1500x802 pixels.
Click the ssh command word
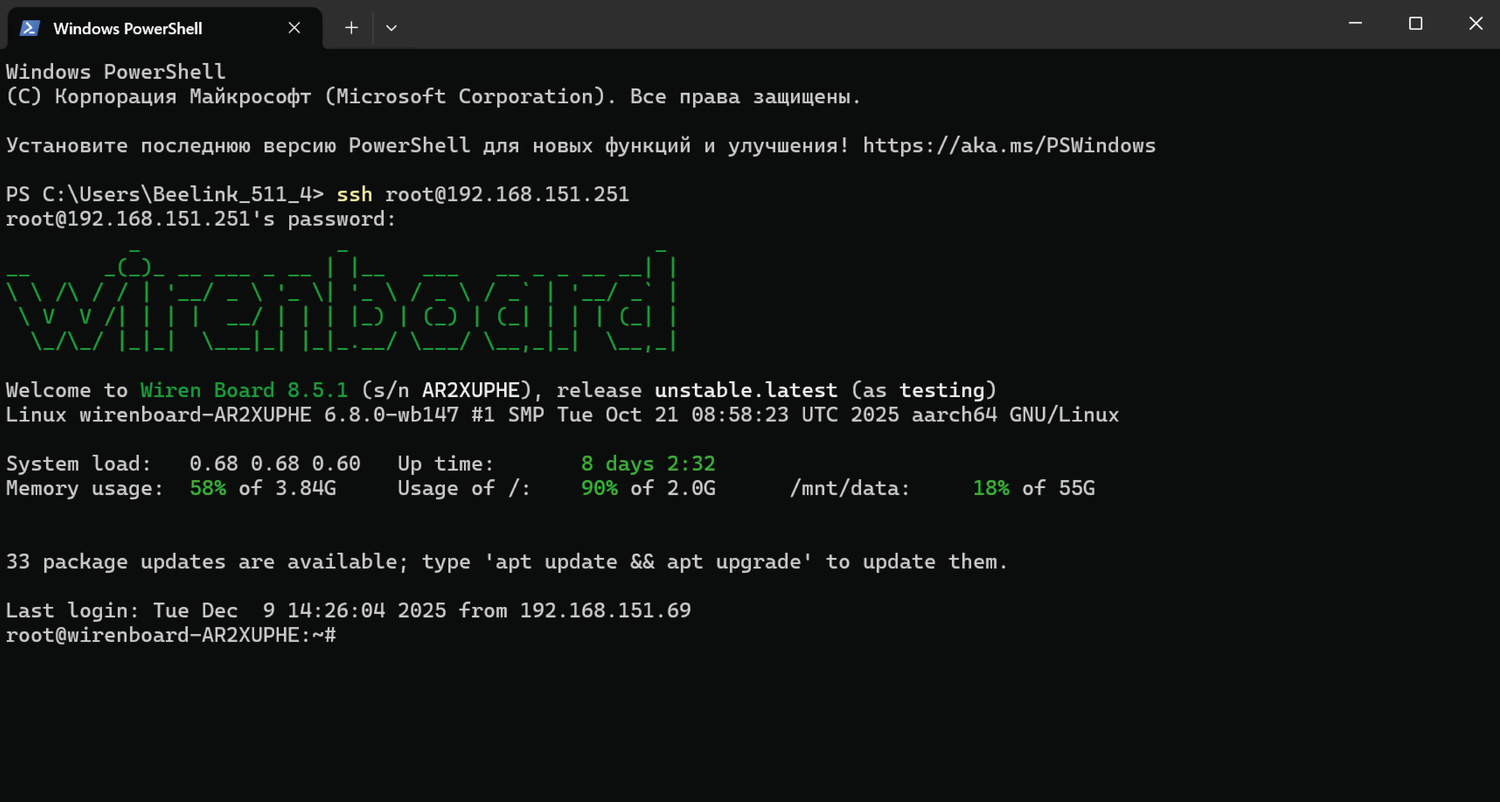click(355, 194)
